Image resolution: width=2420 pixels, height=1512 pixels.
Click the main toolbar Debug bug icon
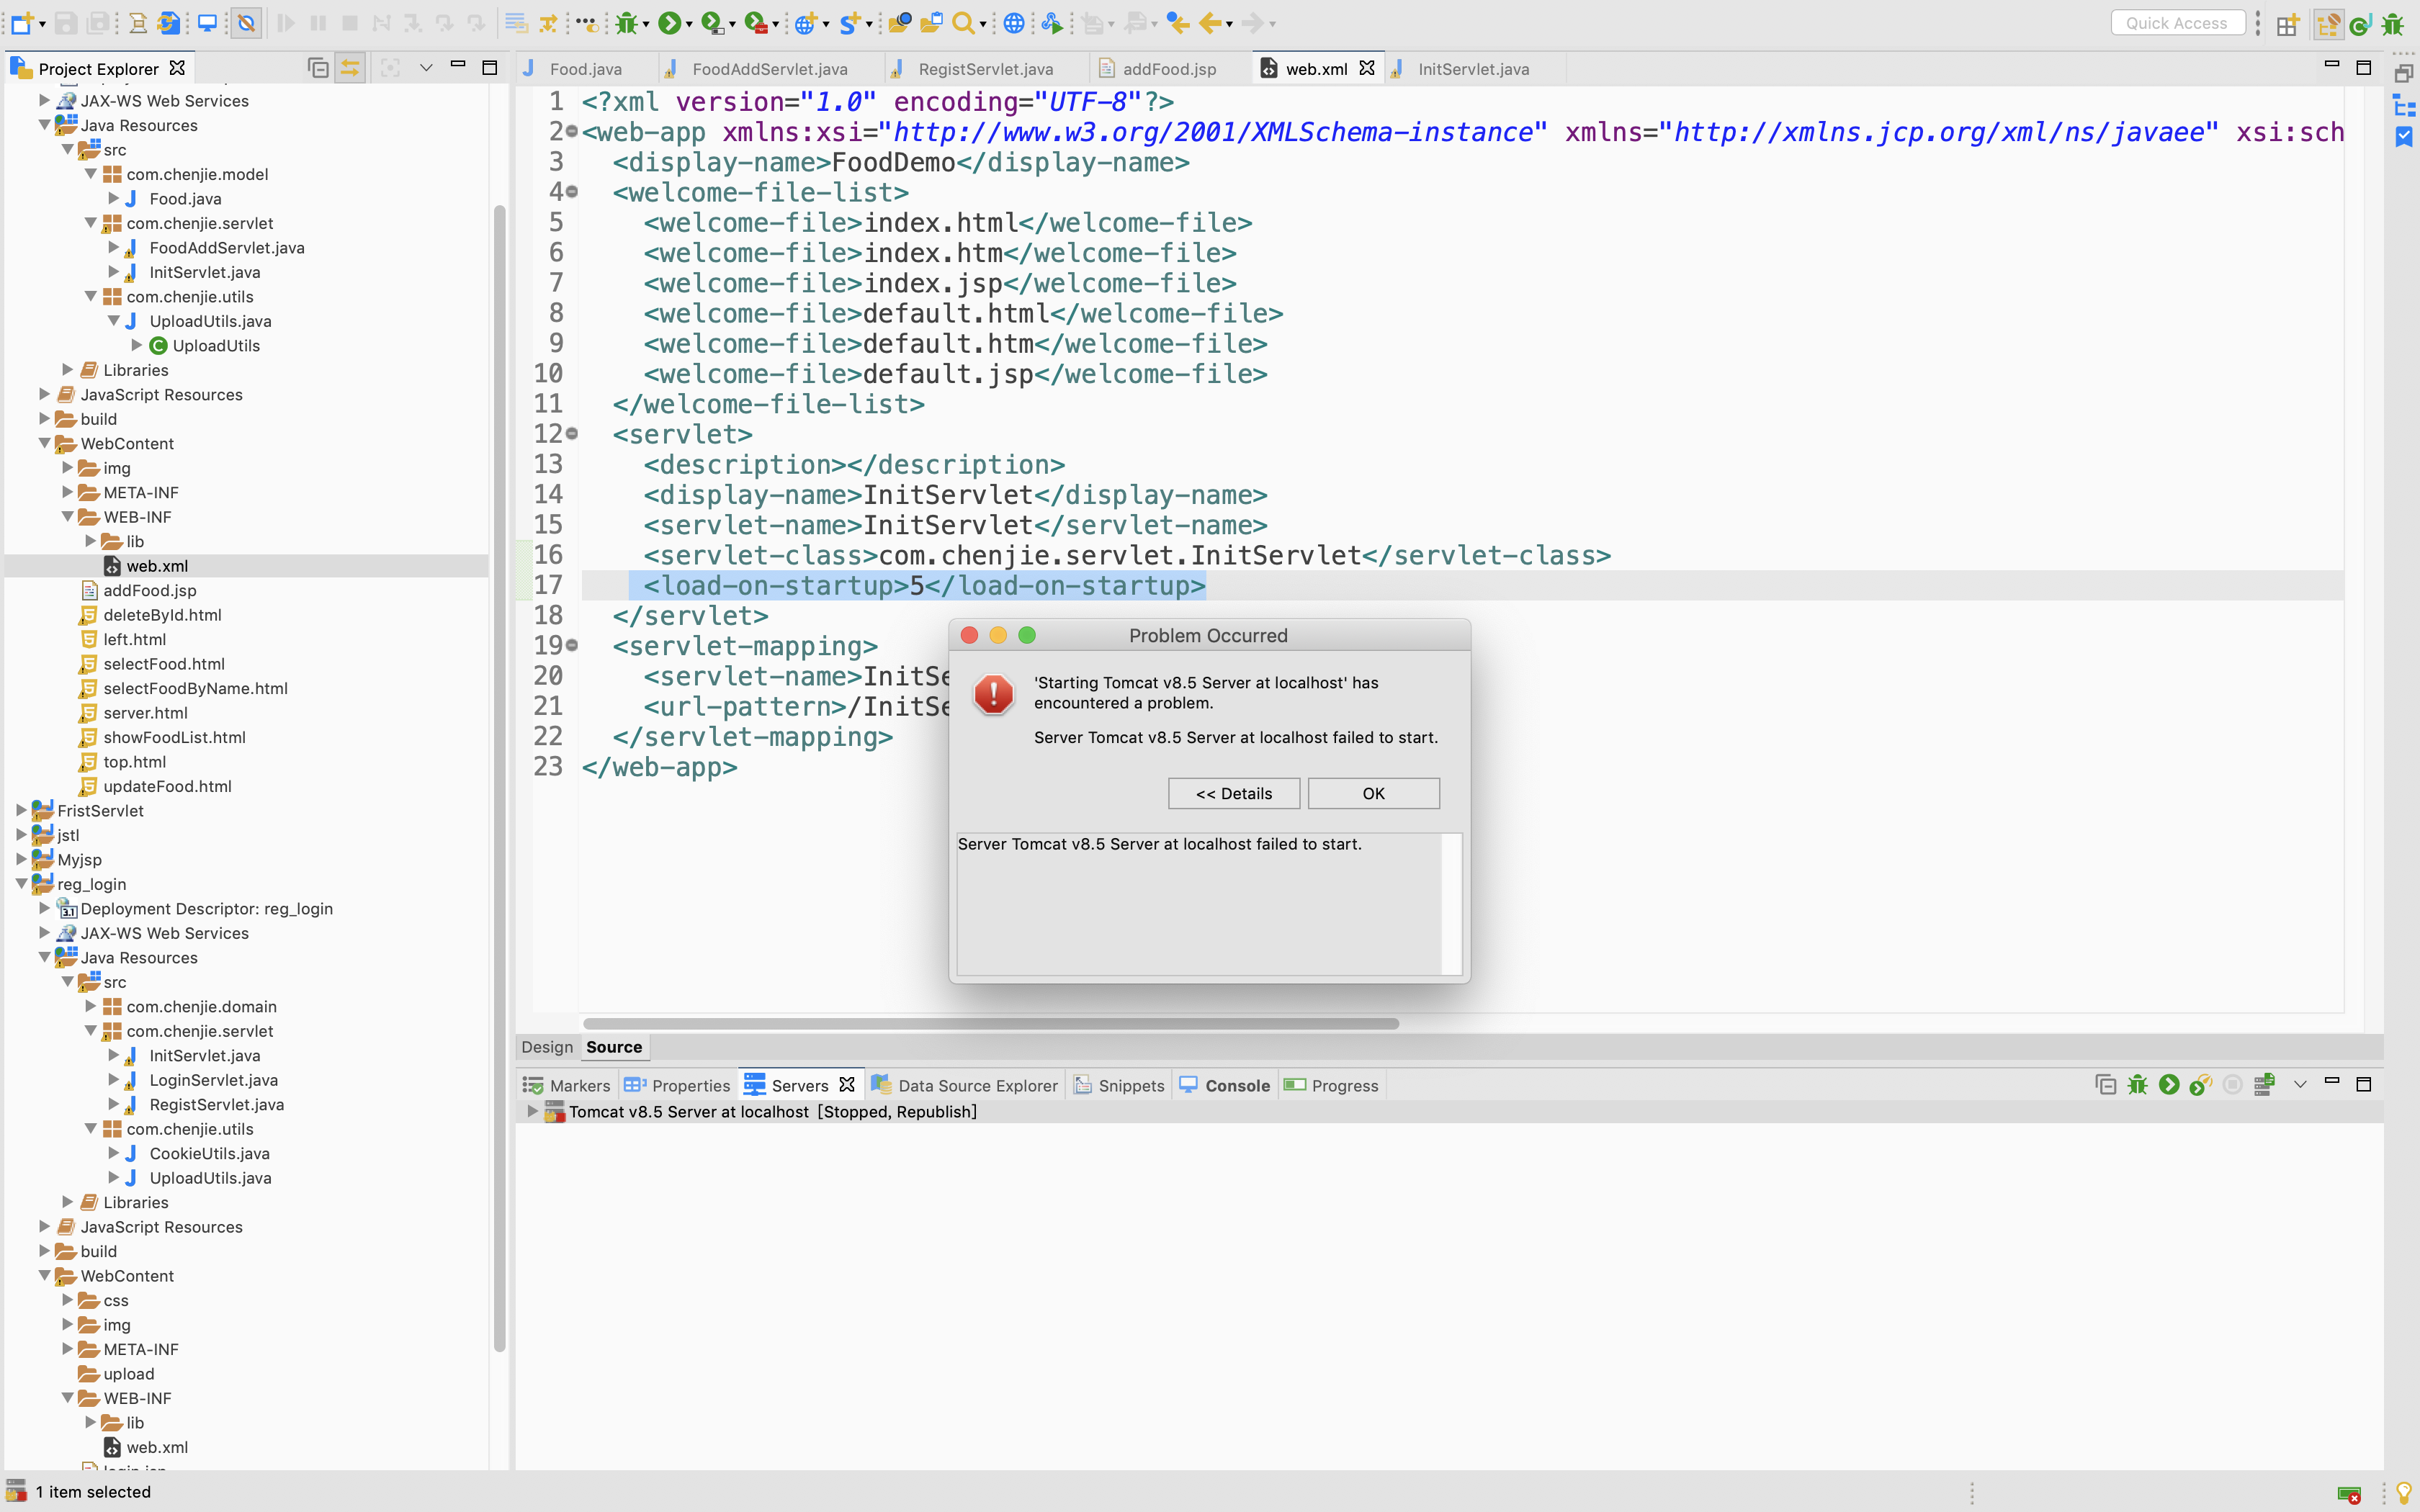coord(626,23)
